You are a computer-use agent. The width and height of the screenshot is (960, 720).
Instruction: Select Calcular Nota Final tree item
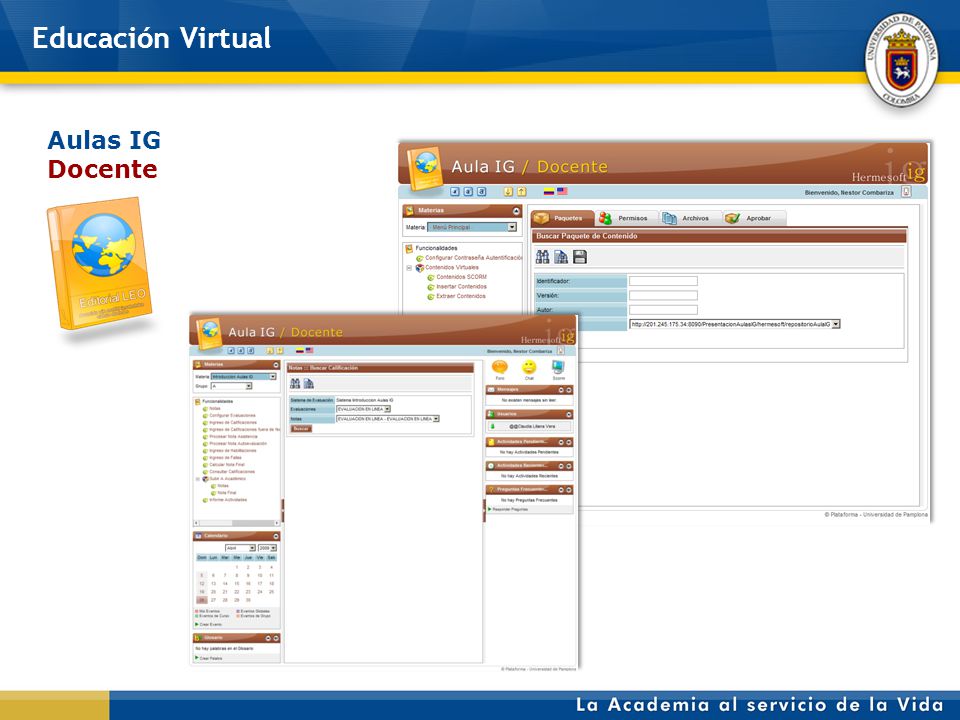point(227,465)
